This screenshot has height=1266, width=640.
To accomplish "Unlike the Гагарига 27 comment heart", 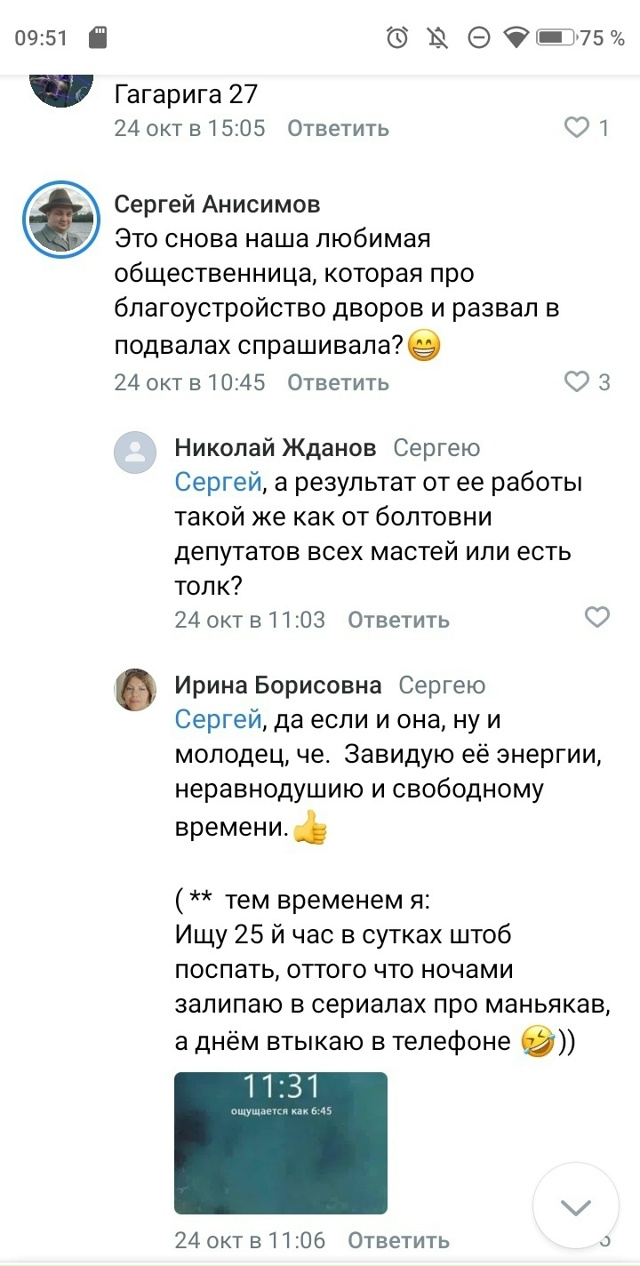I will click(x=578, y=127).
